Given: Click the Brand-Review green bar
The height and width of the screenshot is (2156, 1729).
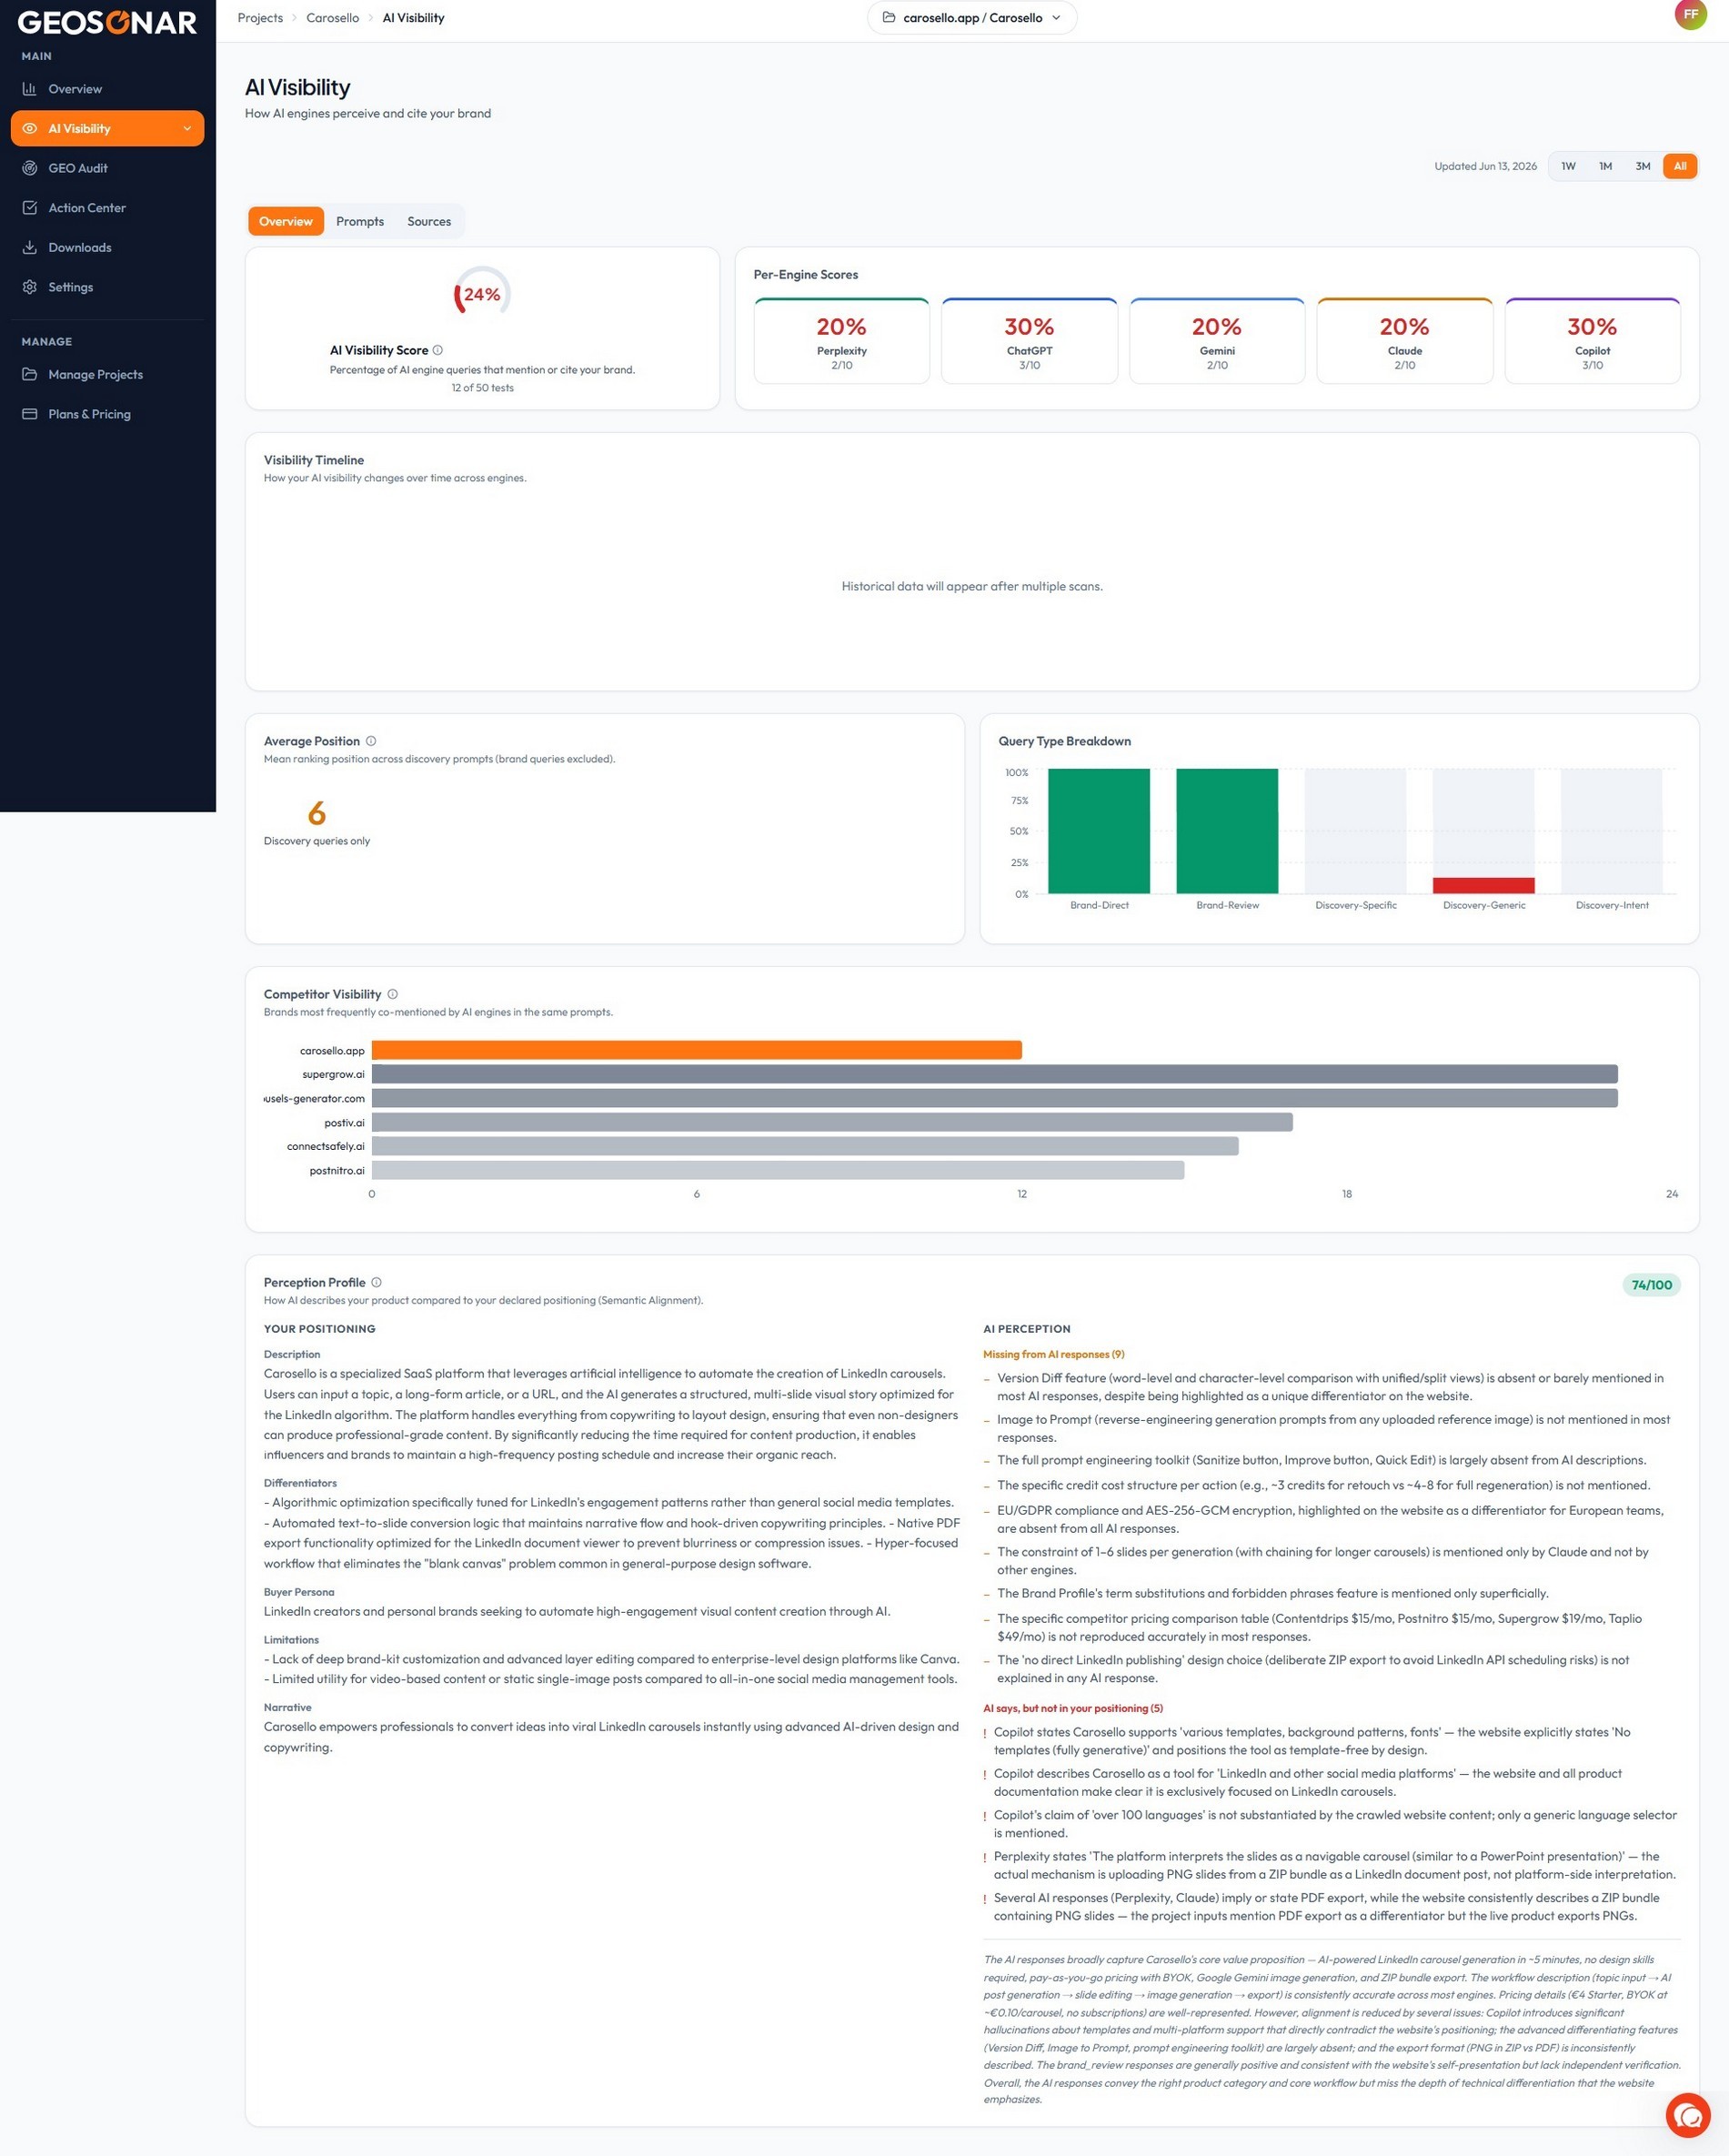Looking at the screenshot, I should coord(1227,831).
